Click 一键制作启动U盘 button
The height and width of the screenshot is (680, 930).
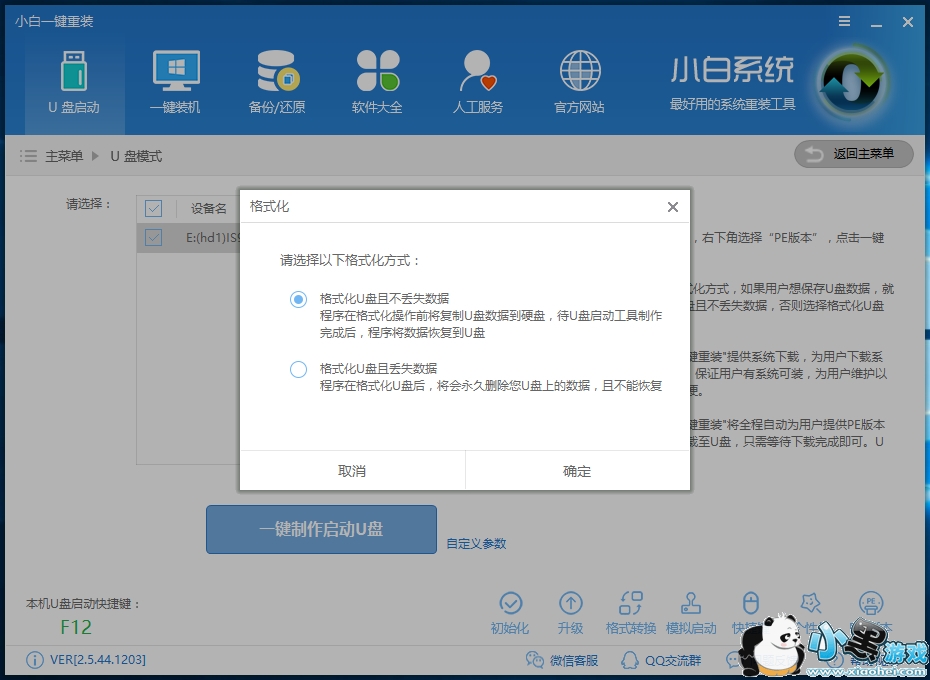click(321, 529)
